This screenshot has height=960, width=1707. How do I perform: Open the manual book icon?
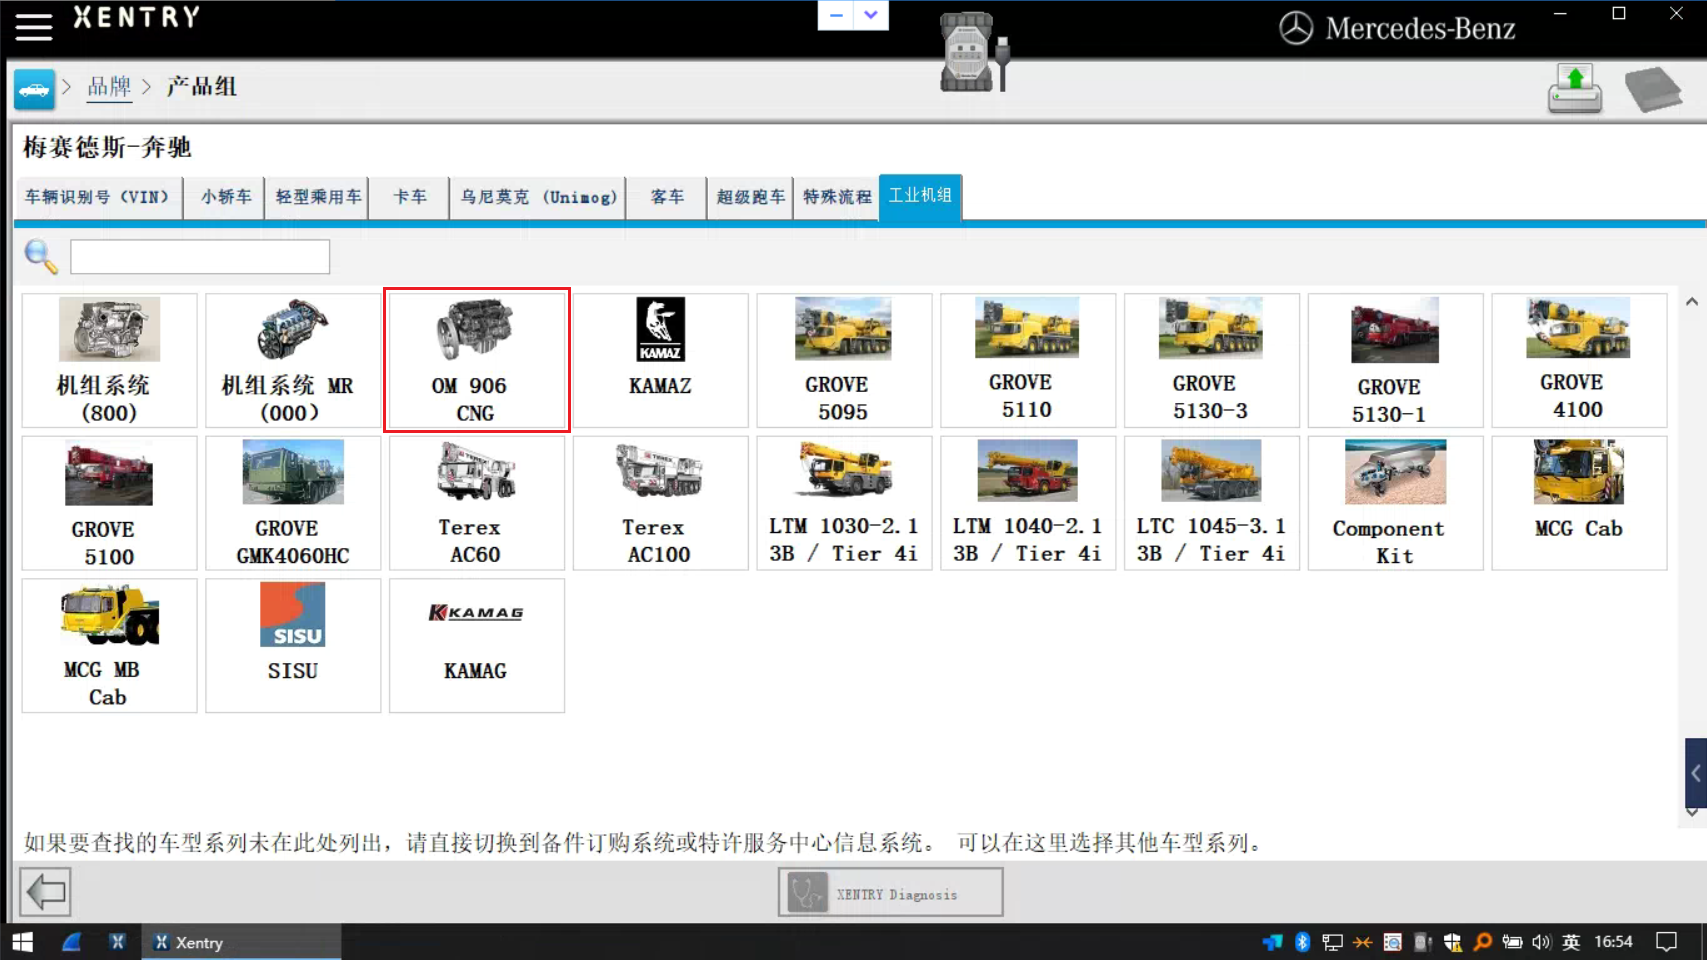(1653, 89)
